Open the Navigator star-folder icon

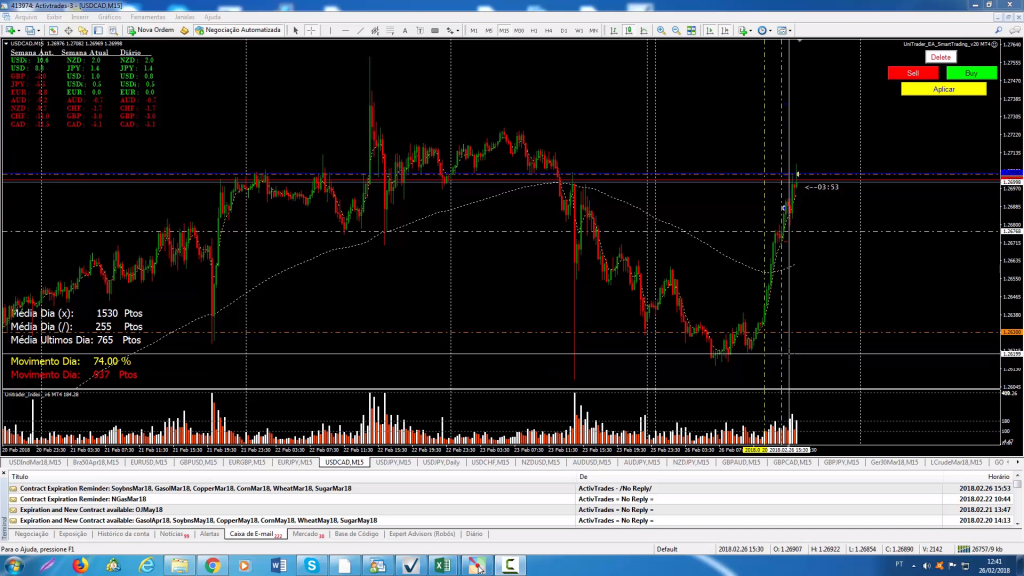(83, 30)
